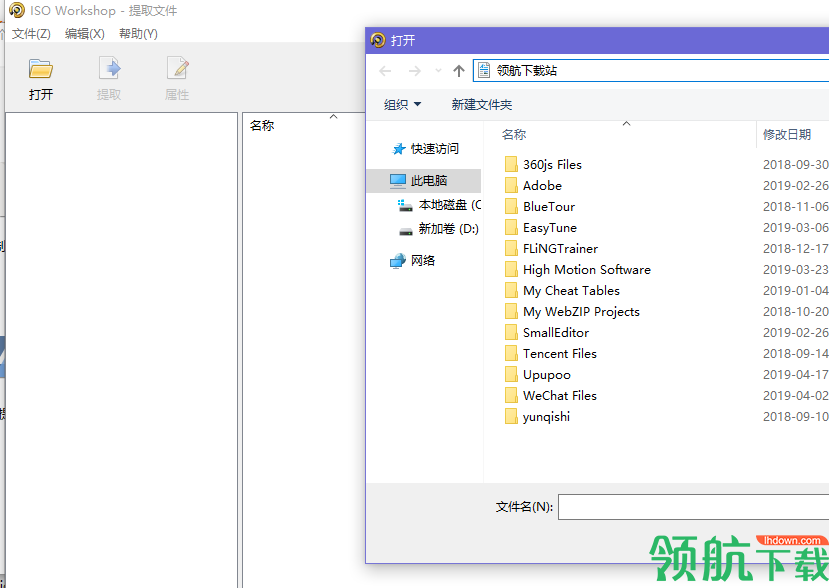Click the BlueTour folder icon
Viewport: 829px width, 588px height.
point(511,207)
